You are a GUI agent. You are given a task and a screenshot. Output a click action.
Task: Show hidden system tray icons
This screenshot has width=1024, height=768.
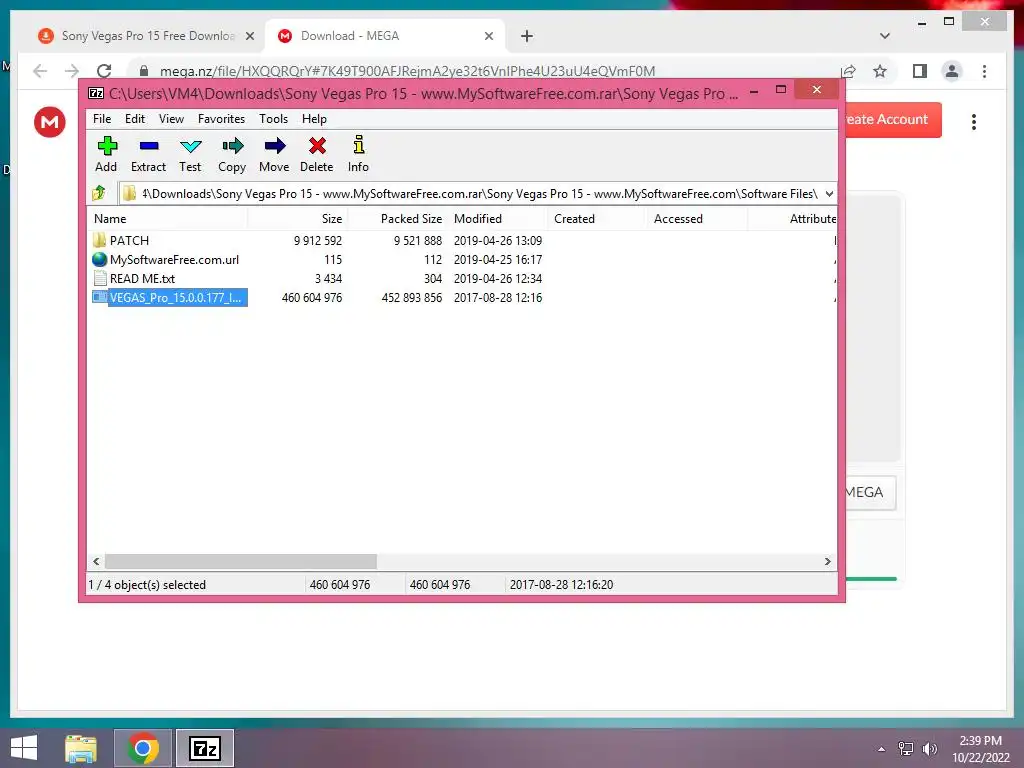click(x=882, y=749)
